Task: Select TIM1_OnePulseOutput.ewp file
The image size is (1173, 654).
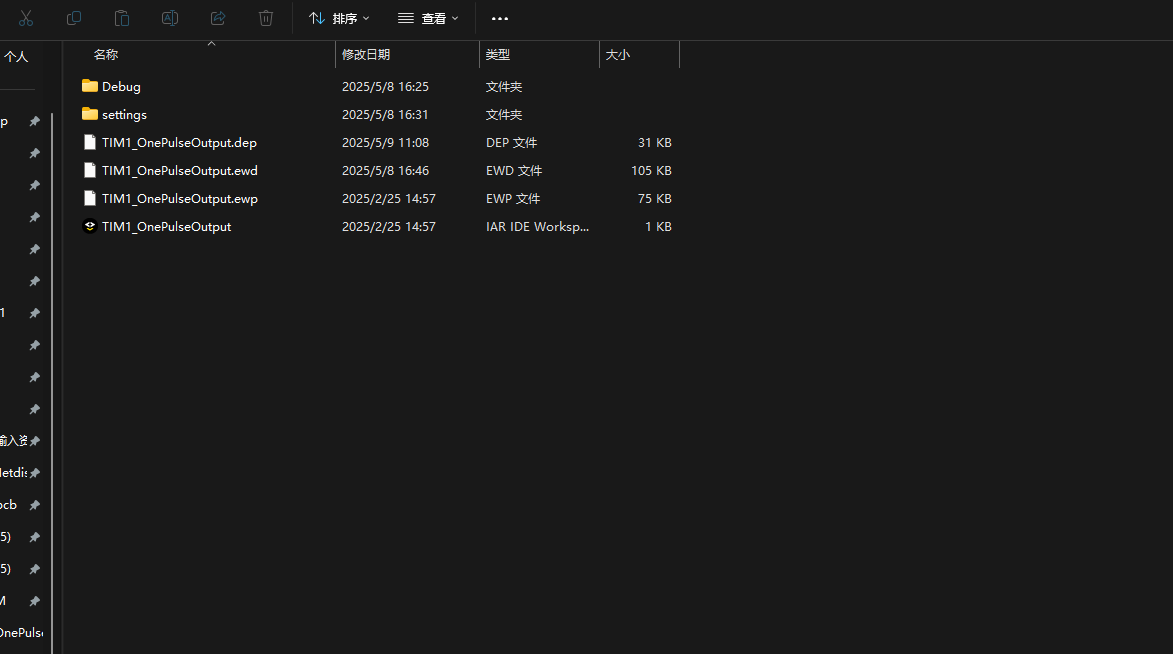Action: (179, 199)
